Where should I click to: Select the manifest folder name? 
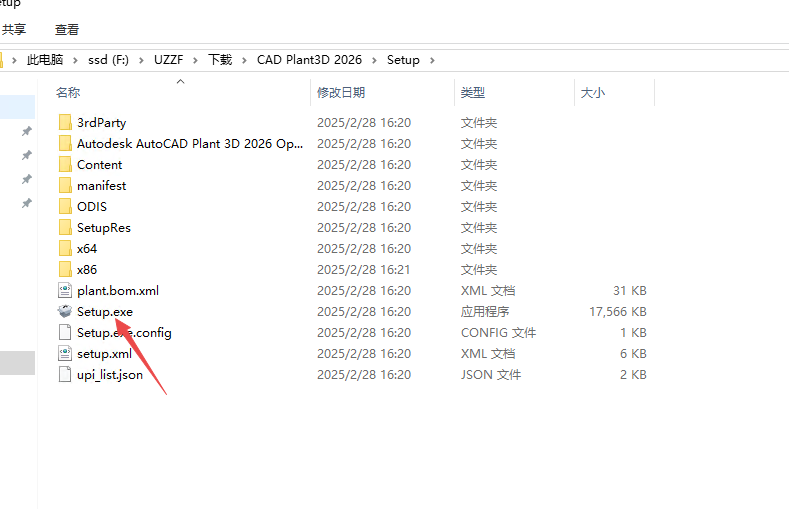[102, 186]
